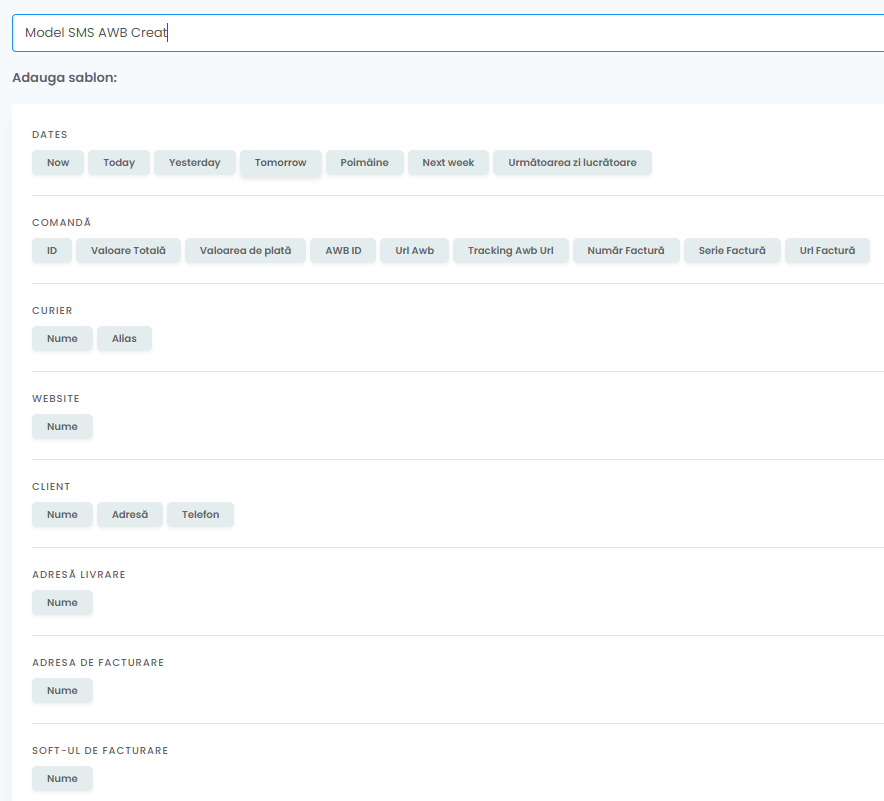This screenshot has width=884, height=801.
Task: Add the courier Alias tag
Action: pyautogui.click(x=124, y=338)
